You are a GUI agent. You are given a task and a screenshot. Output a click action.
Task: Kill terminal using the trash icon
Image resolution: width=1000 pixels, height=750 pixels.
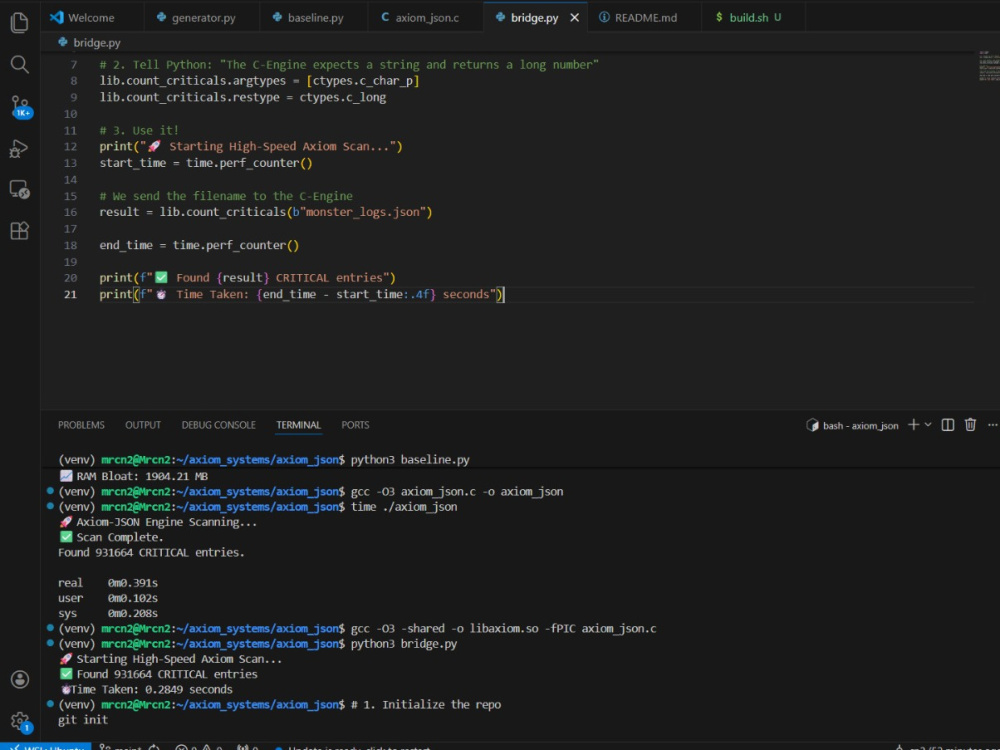coord(970,425)
